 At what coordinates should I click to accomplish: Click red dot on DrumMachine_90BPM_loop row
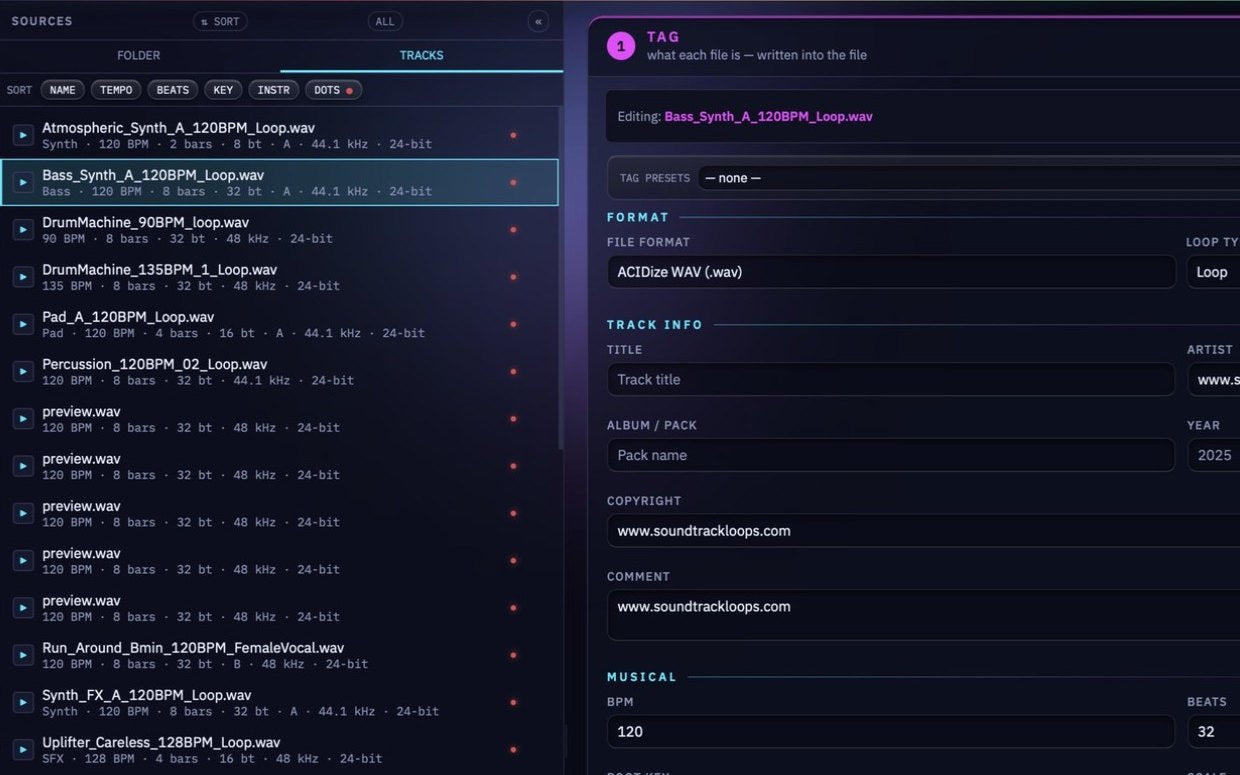click(x=513, y=230)
